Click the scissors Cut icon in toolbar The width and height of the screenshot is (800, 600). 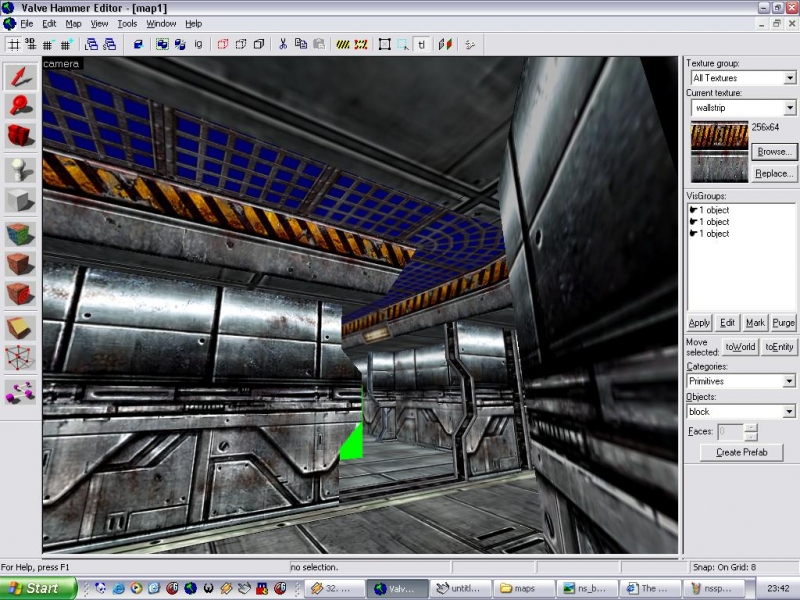[x=283, y=44]
